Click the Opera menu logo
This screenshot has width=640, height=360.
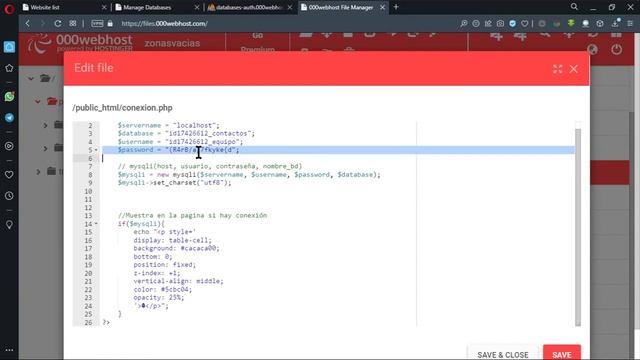9,8
